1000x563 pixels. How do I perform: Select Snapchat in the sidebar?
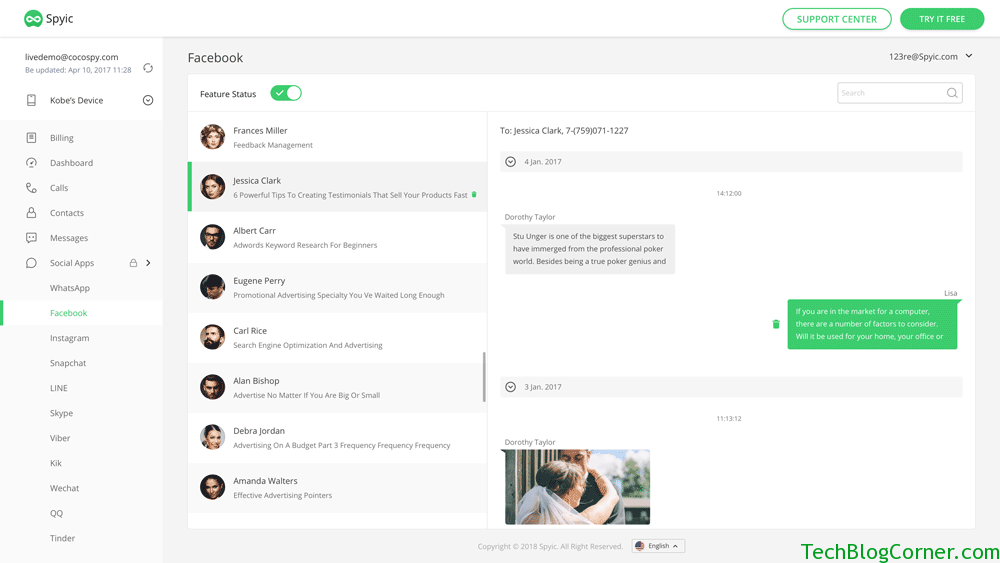[68, 363]
